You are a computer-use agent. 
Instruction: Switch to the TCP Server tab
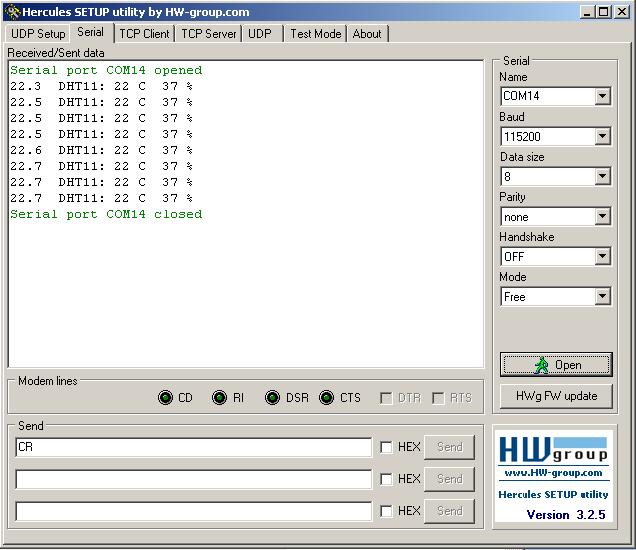tap(208, 34)
